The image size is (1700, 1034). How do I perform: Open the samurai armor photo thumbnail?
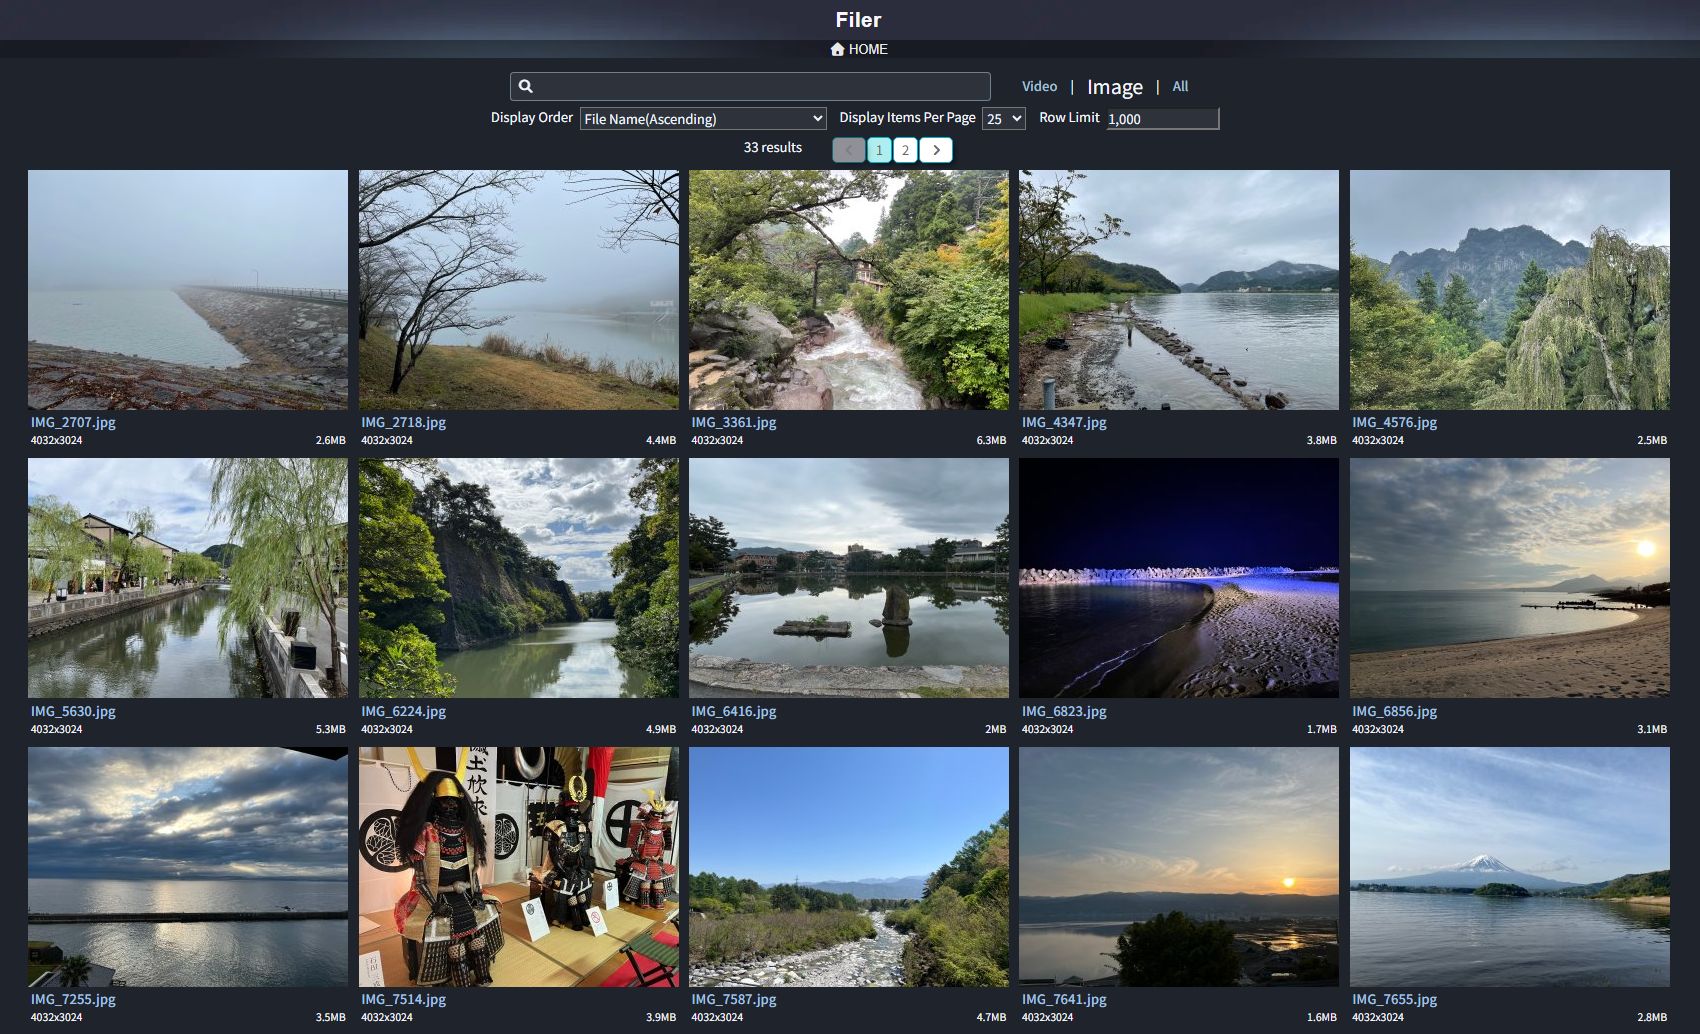[x=518, y=866]
